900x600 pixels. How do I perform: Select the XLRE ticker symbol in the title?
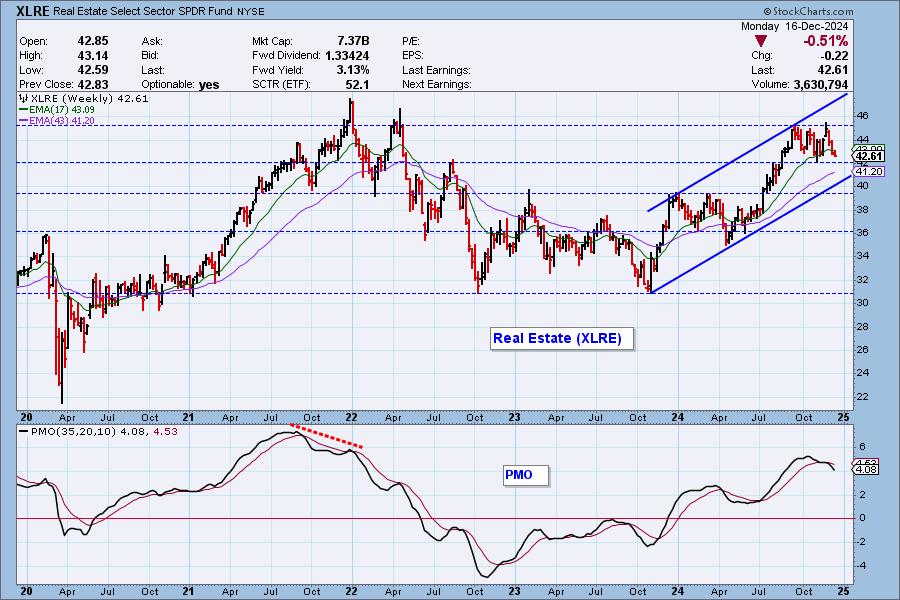pos(33,11)
